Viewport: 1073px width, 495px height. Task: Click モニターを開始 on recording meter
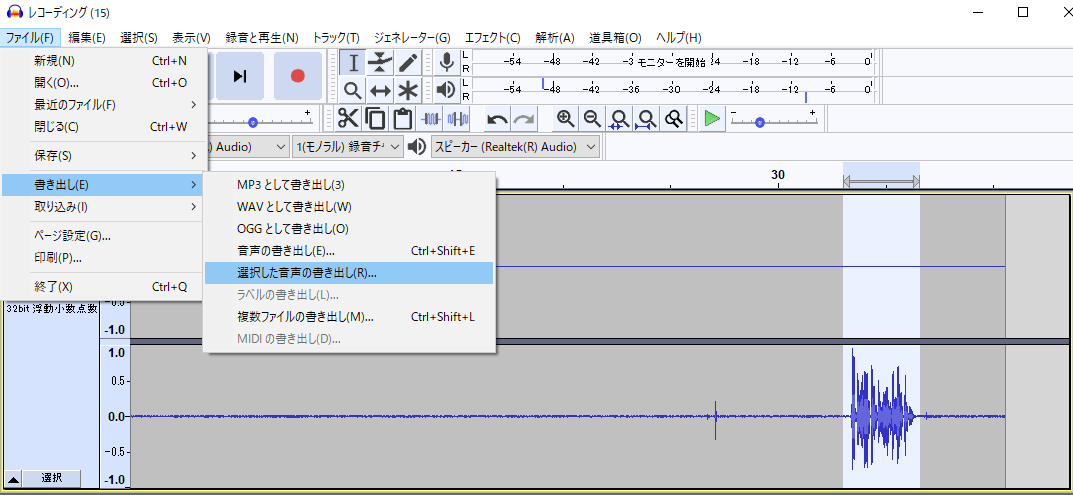pos(672,62)
